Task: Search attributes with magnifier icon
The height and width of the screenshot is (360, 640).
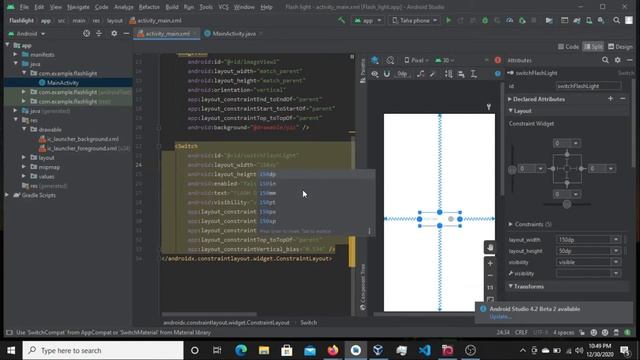Action: [x=605, y=60]
